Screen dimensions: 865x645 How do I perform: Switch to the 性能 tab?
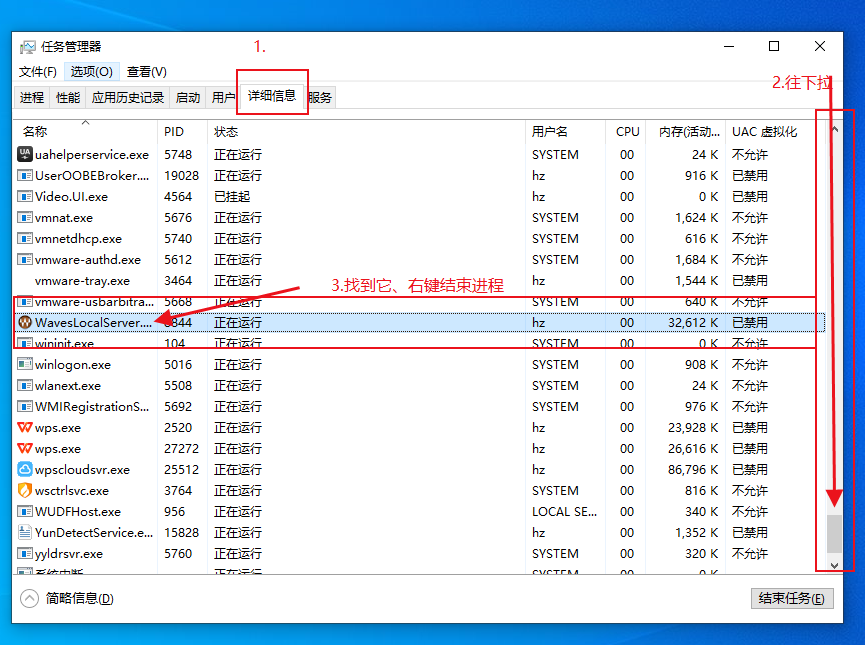[68, 98]
